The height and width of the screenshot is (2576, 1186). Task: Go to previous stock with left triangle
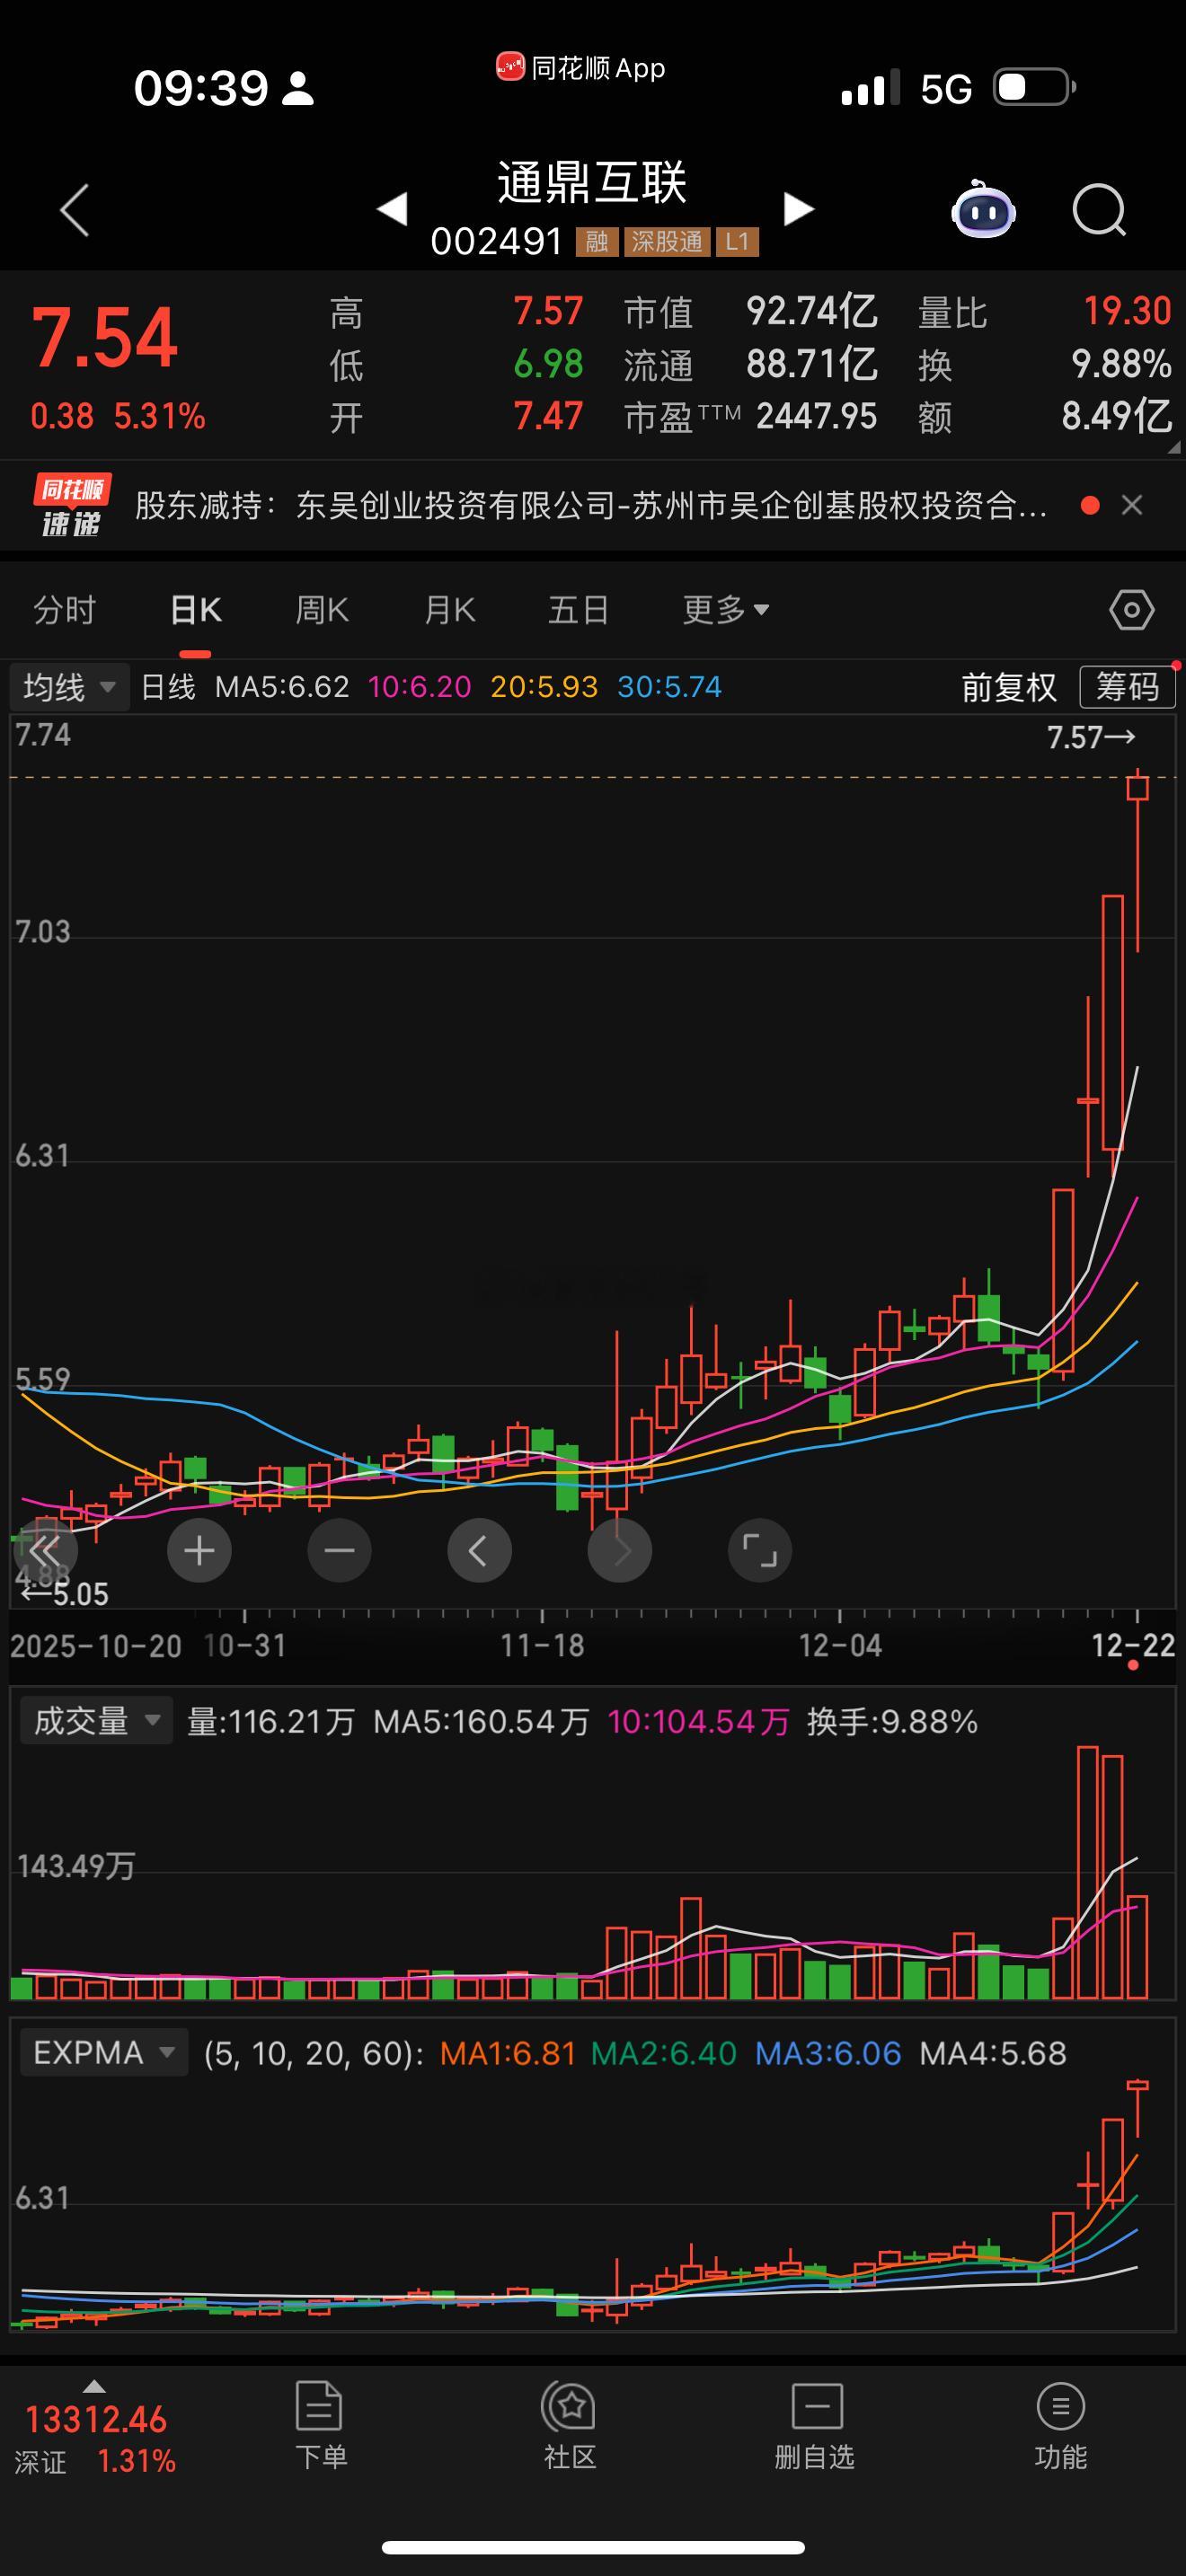point(392,209)
